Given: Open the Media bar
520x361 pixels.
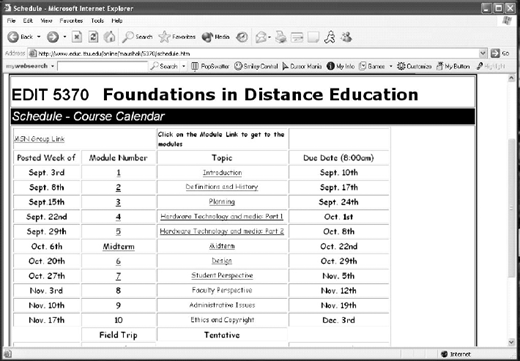Looking at the screenshot, I should click(216, 37).
